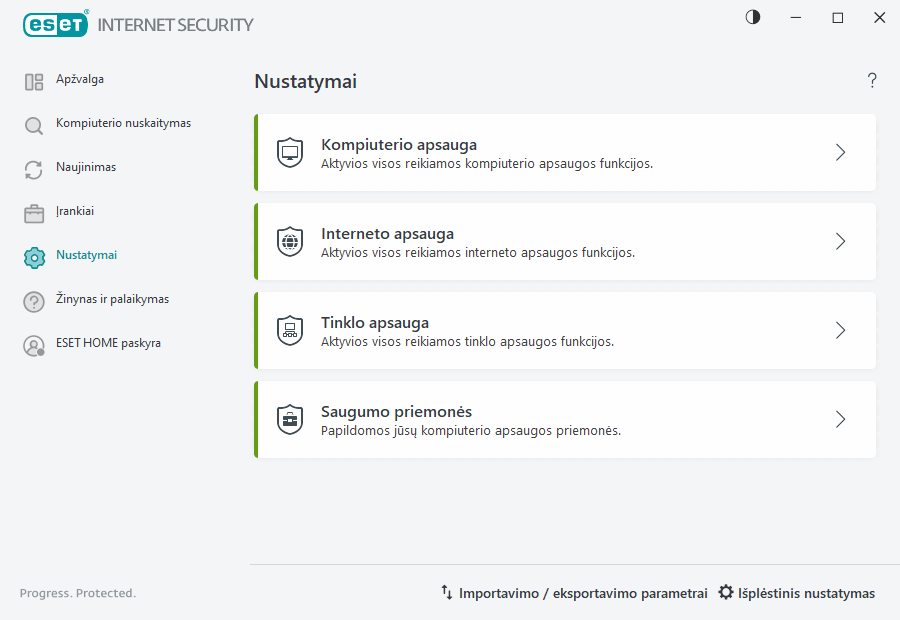Click the Interneto apsauga globe shield icon

pos(290,241)
